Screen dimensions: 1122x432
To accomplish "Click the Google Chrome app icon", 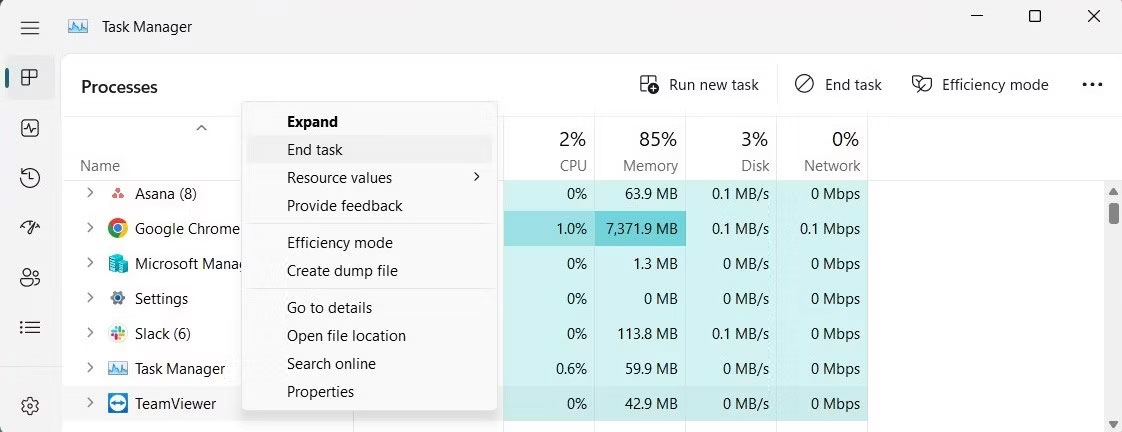I will (x=117, y=228).
